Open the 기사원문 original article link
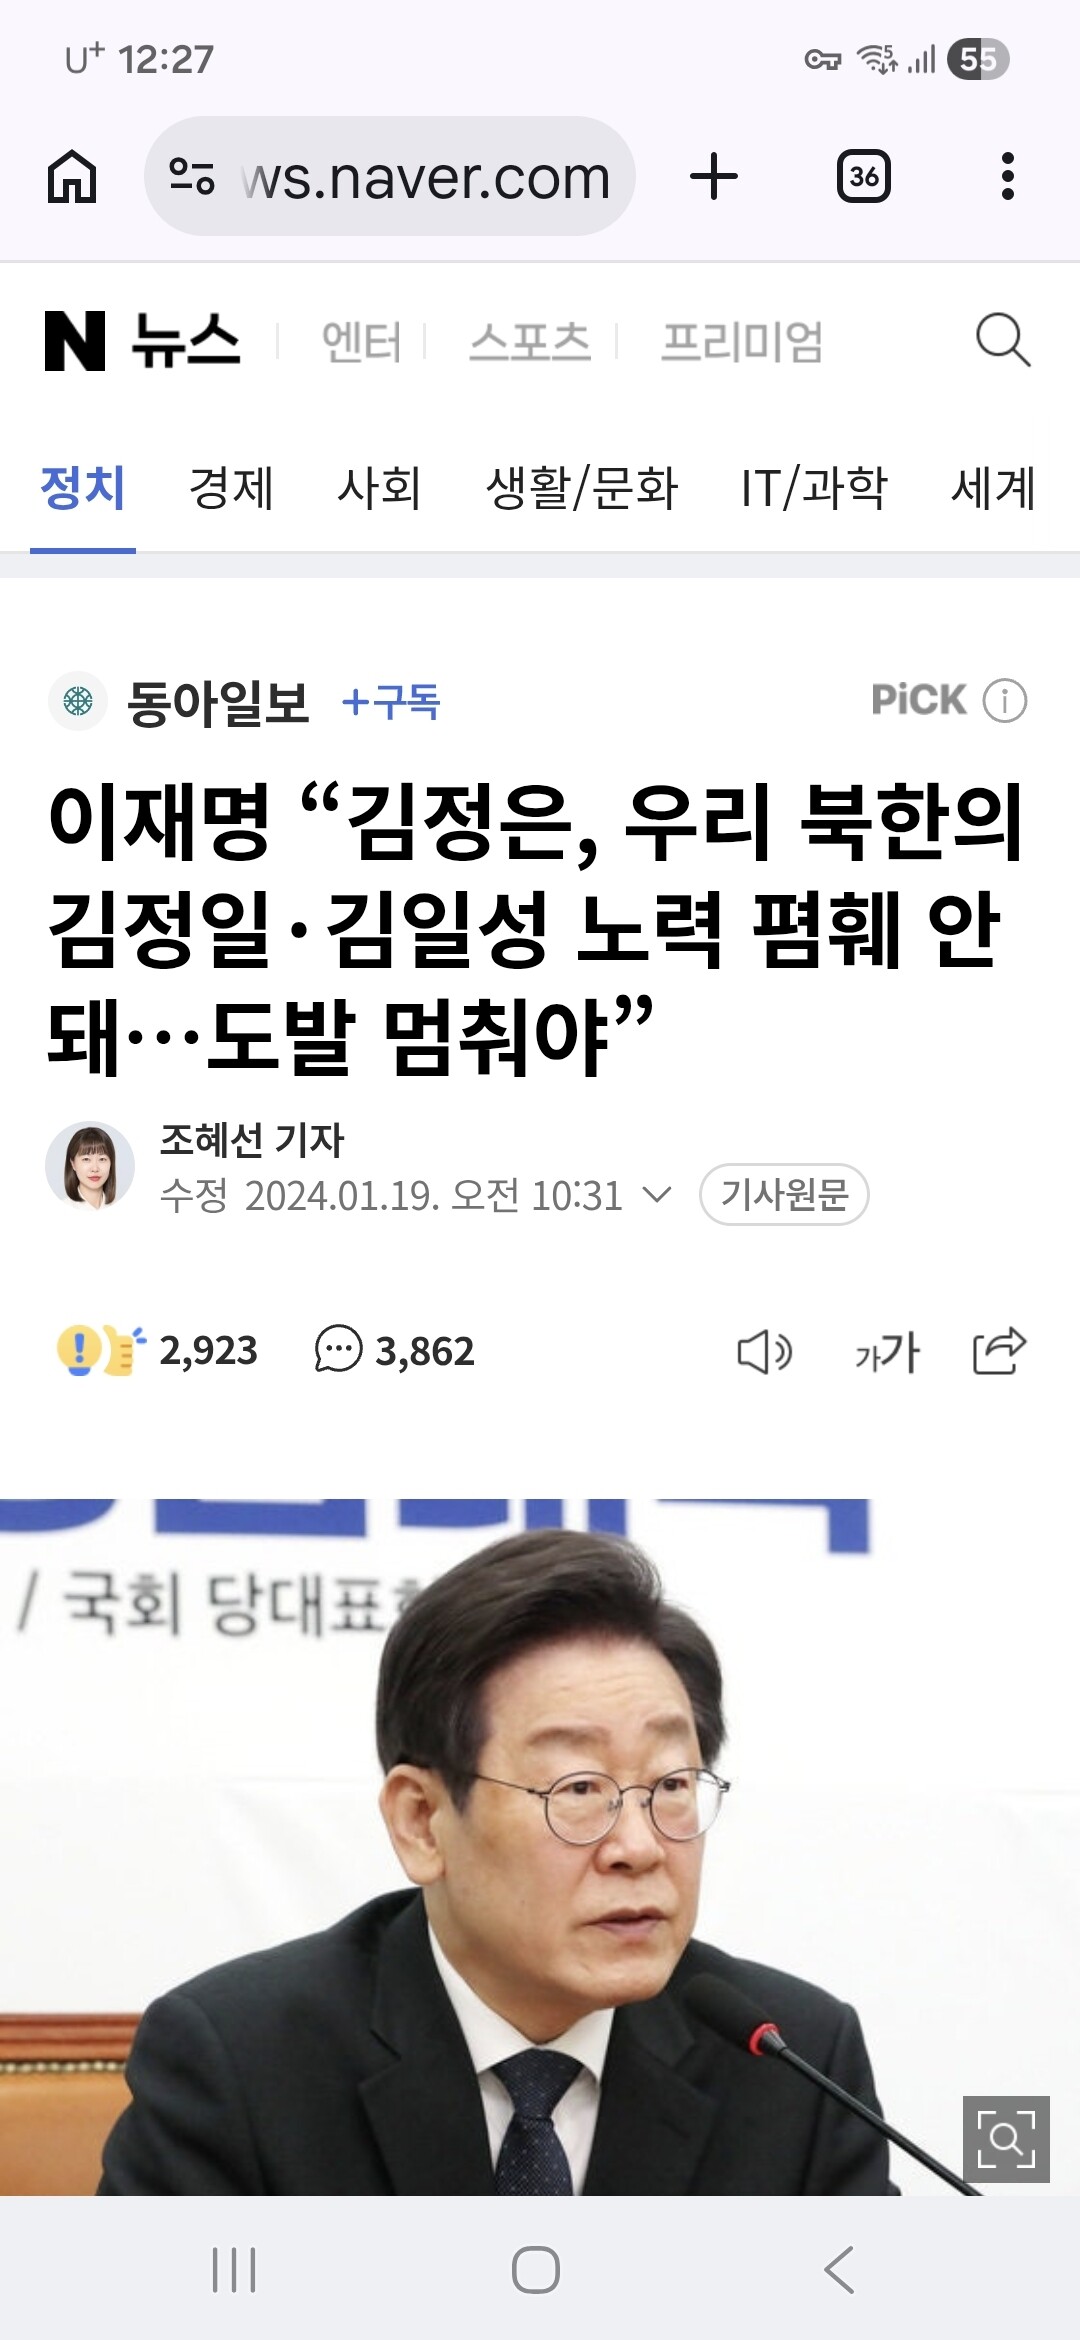Image resolution: width=1080 pixels, height=2340 pixels. click(x=784, y=1194)
